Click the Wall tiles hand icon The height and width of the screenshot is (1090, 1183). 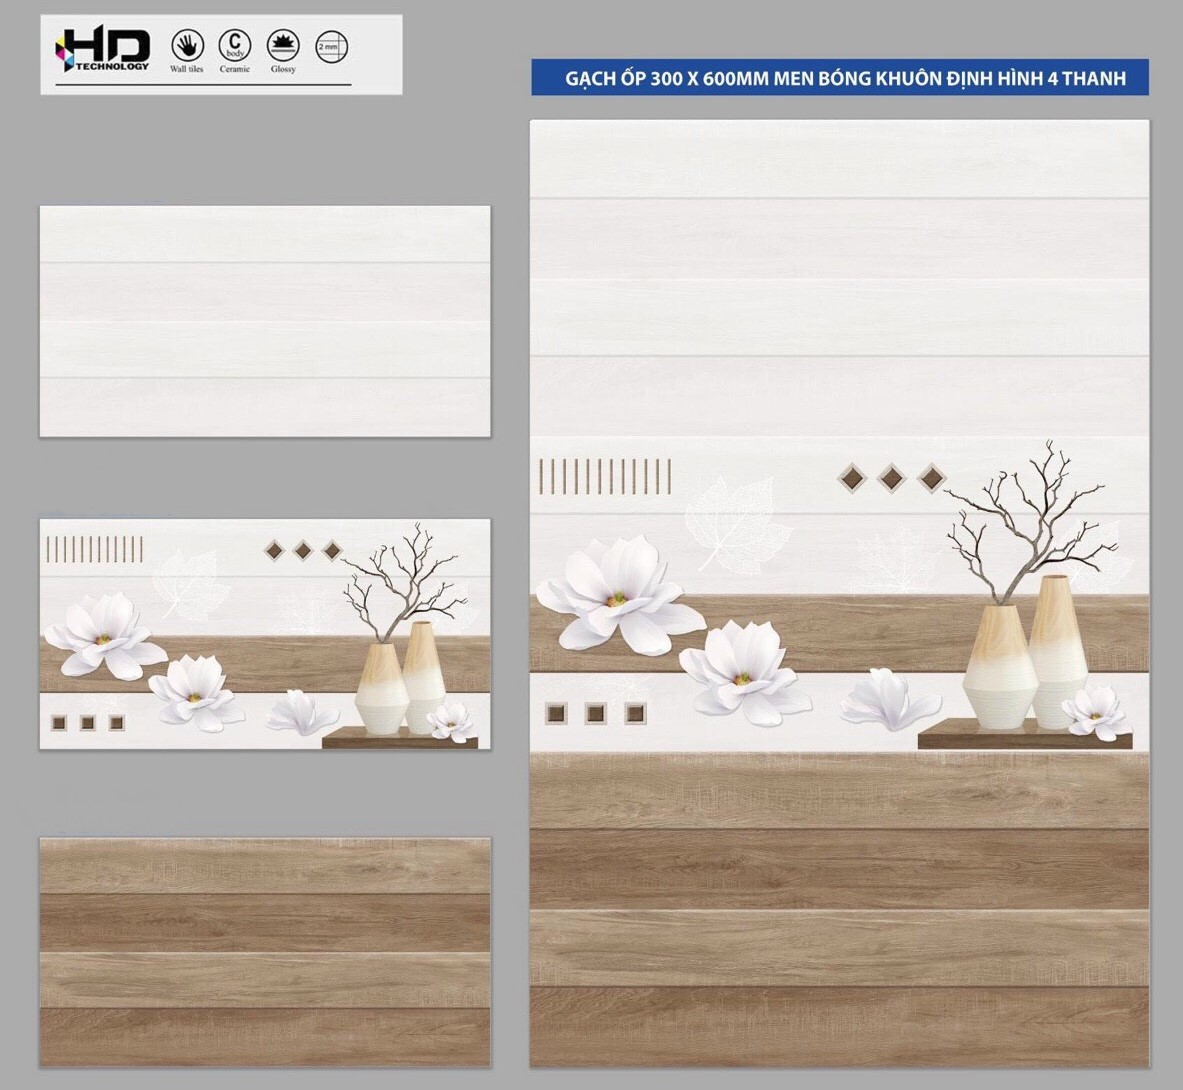point(186,46)
